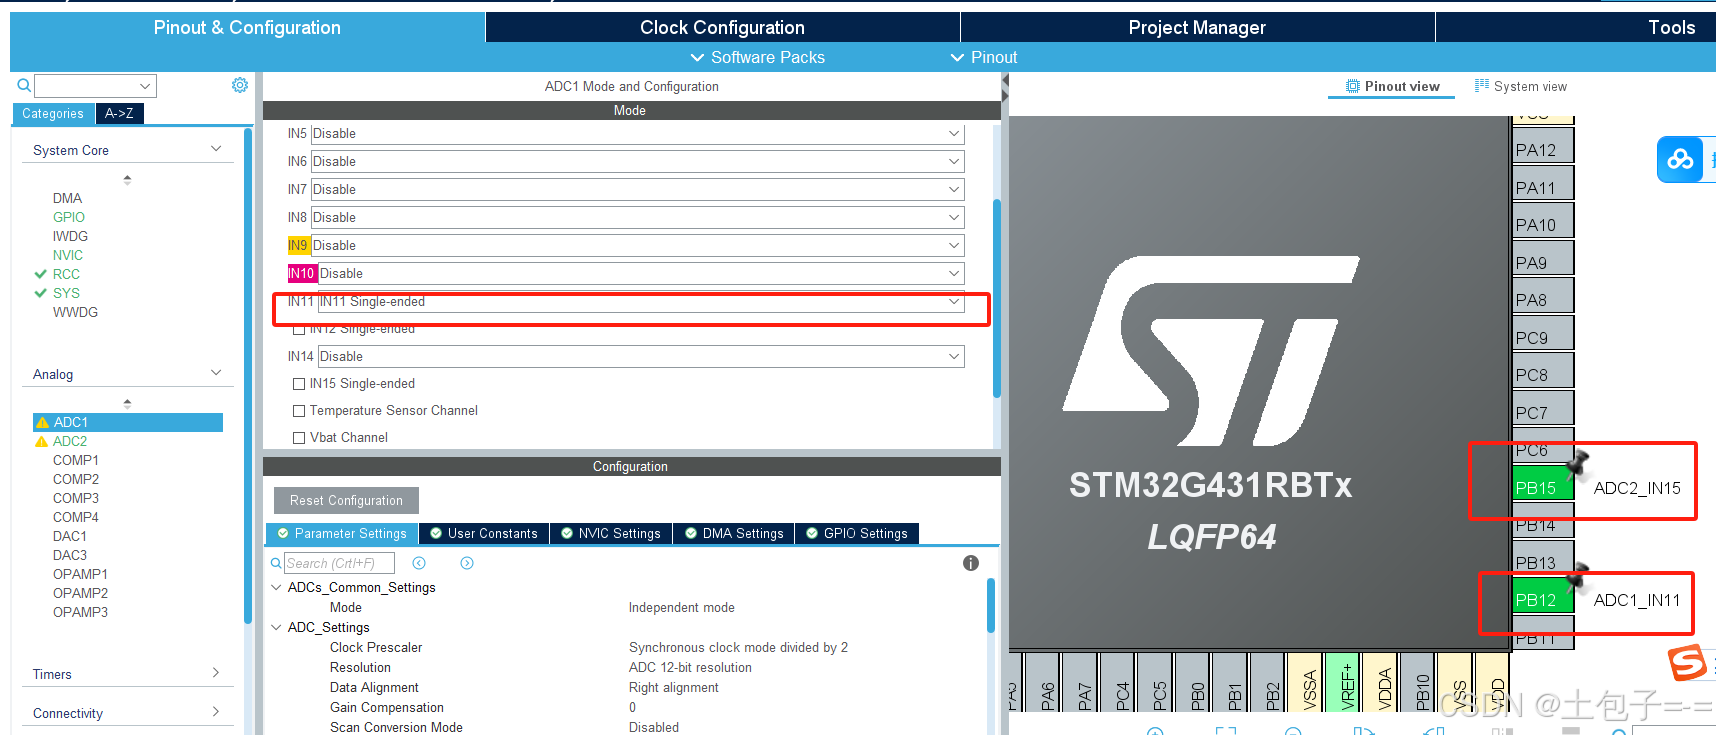
Task: Select DAC1 in Analog list
Action: click(70, 536)
